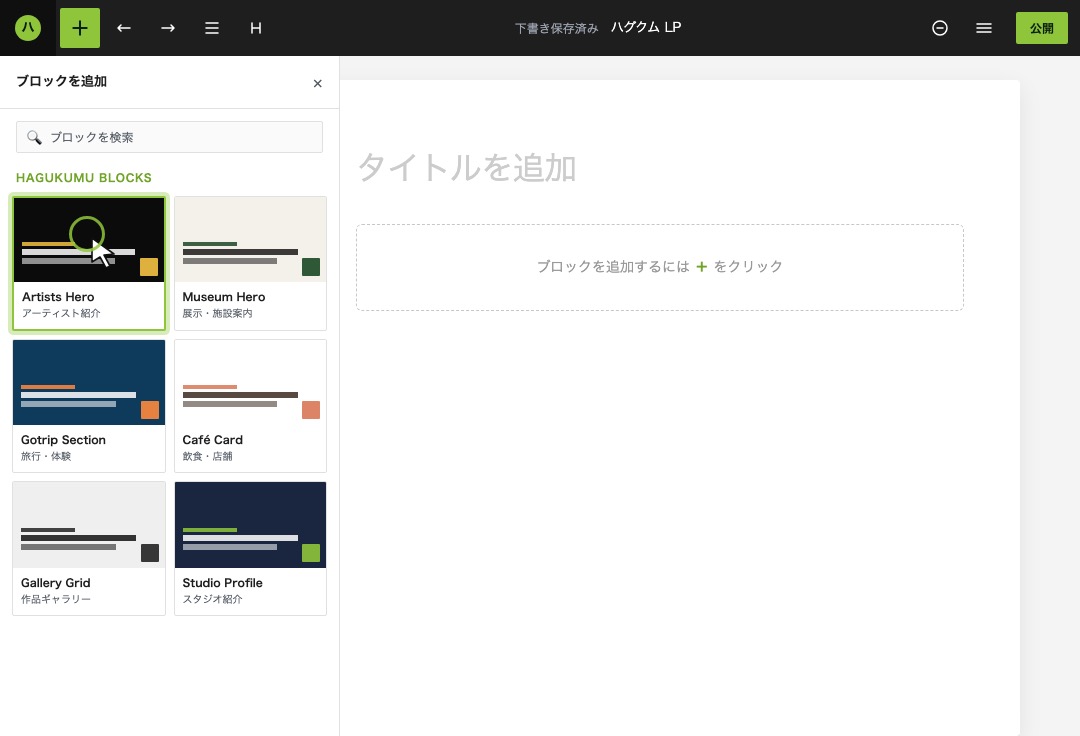The height and width of the screenshot is (736, 1080).
Task: Insert the Studio Profile block
Action: pos(251,548)
